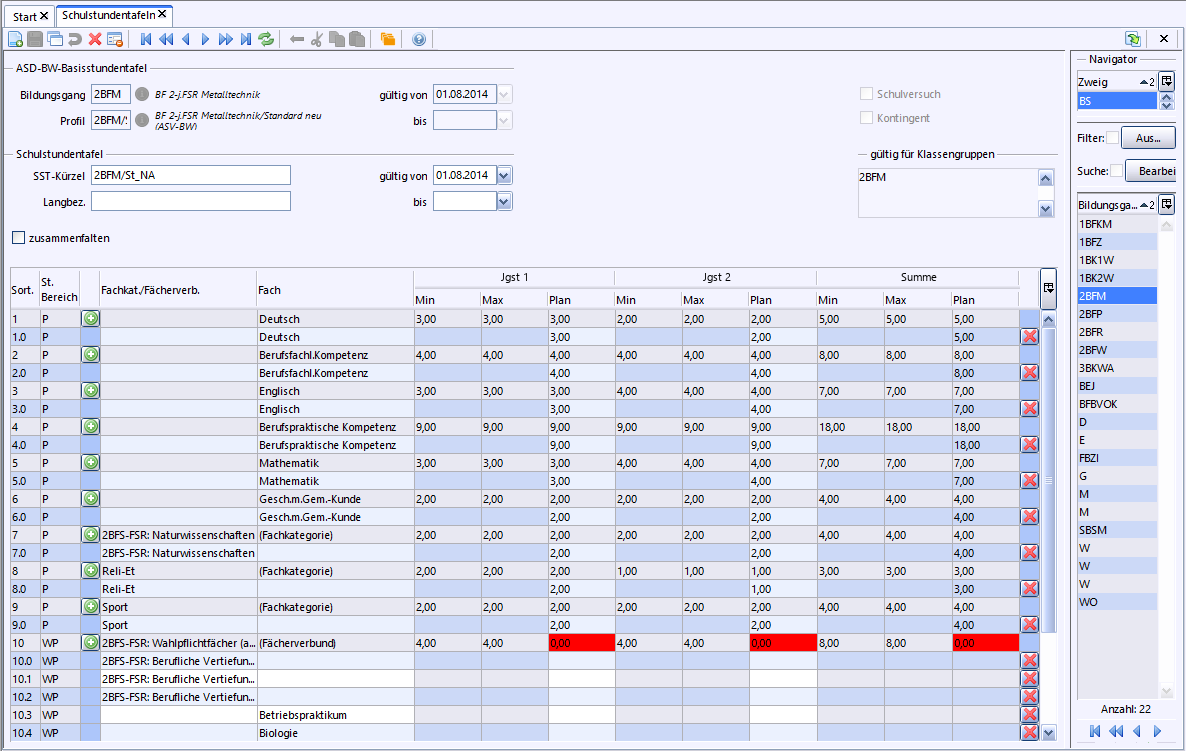Enable the zusammenfalten checkbox
The image size is (1186, 751).
[19, 238]
